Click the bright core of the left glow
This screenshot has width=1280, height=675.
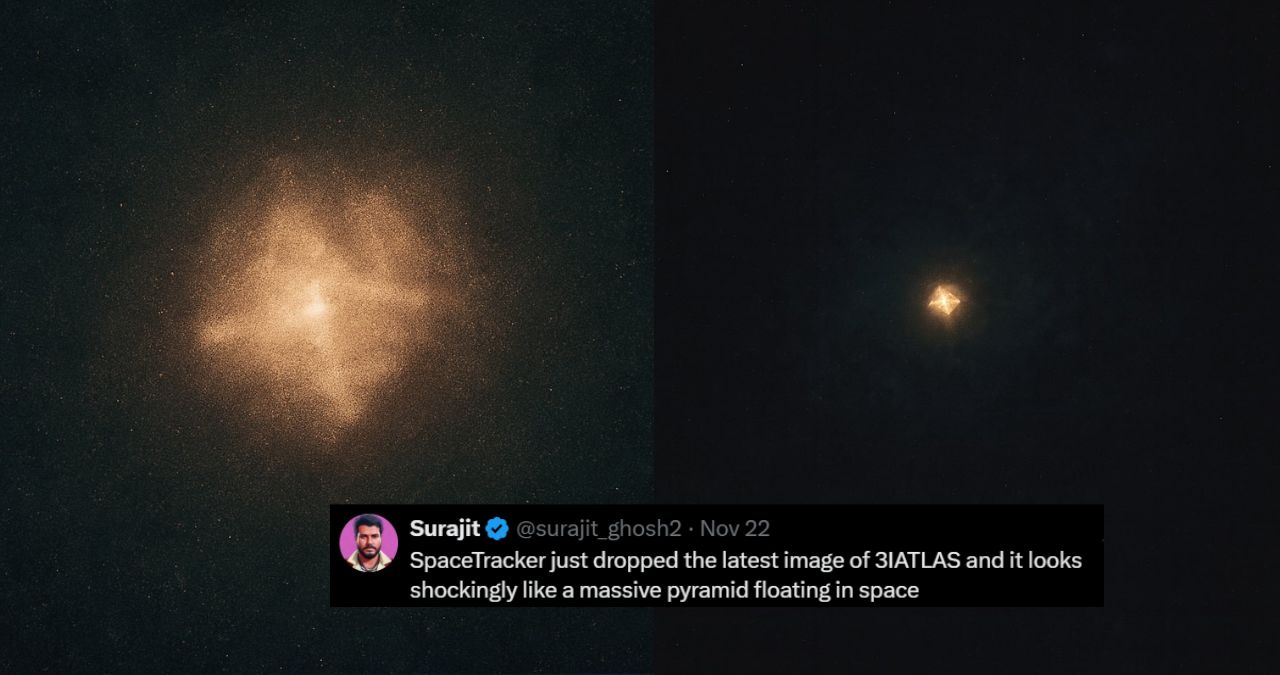pos(315,308)
